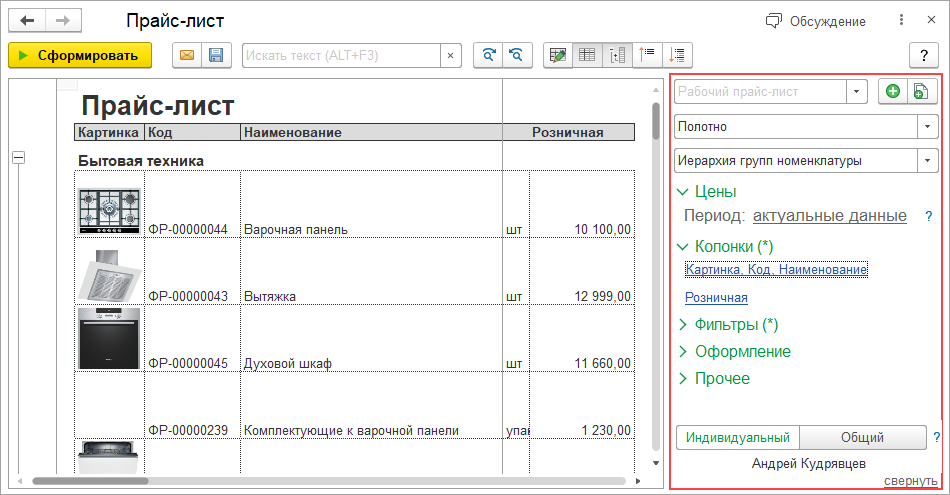Send the report by email envelope icon

point(187,56)
